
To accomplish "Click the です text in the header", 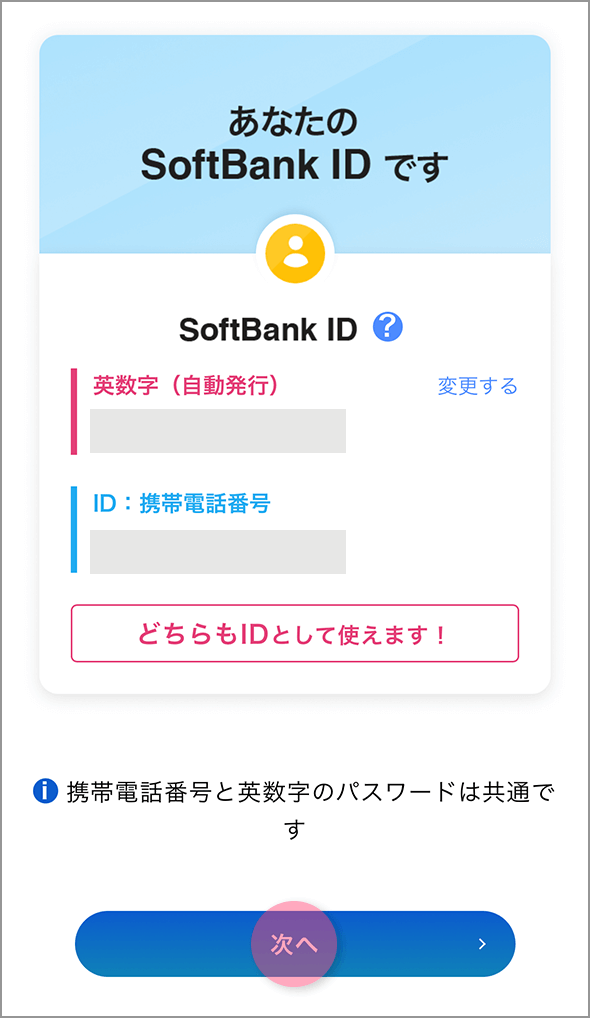I will (x=416, y=166).
